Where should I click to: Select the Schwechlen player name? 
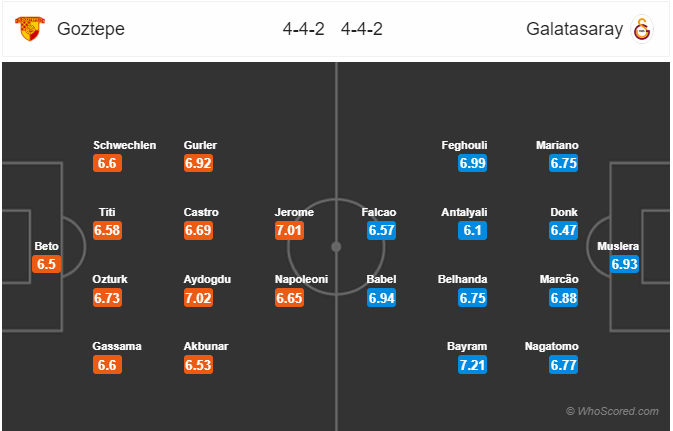124,145
